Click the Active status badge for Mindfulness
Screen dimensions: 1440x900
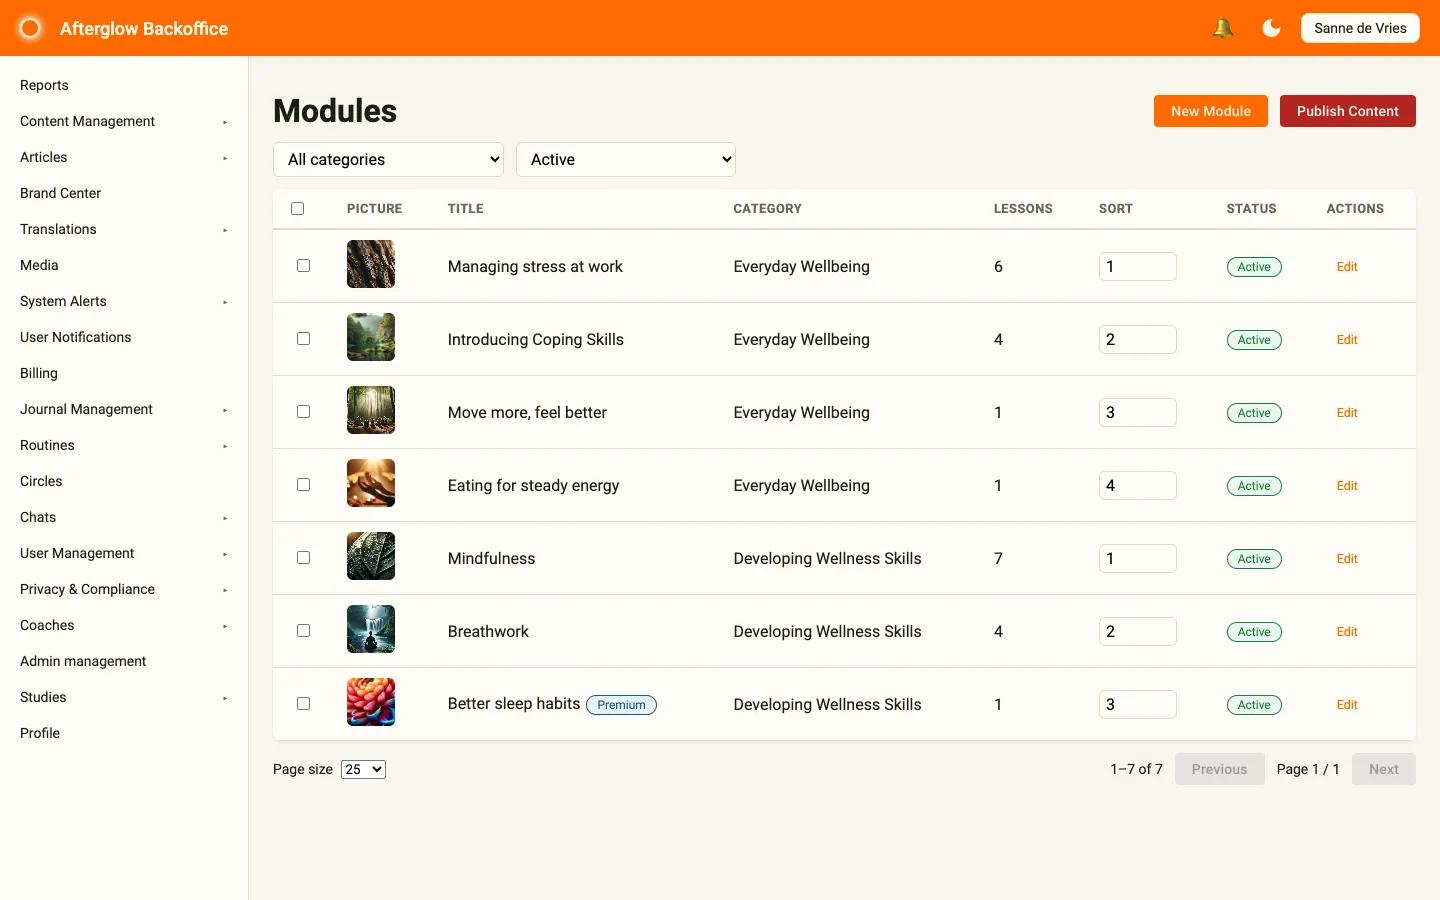(1254, 559)
